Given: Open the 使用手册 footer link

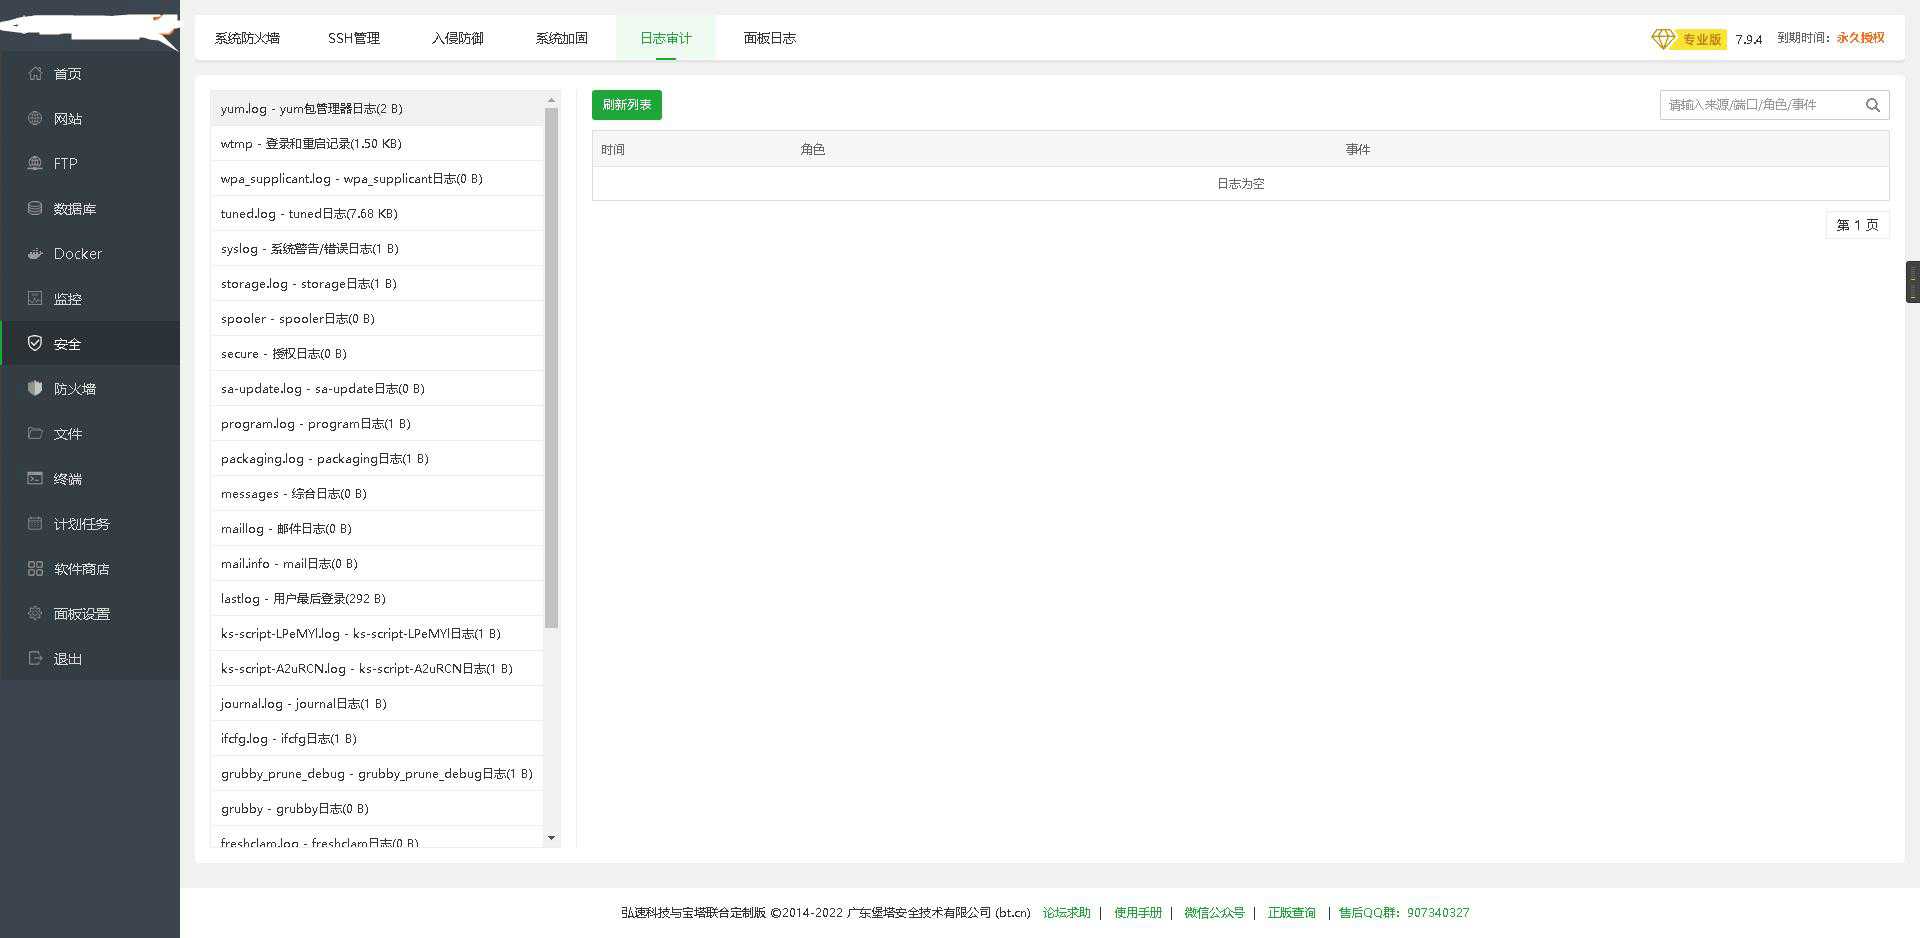Looking at the screenshot, I should tap(1138, 912).
